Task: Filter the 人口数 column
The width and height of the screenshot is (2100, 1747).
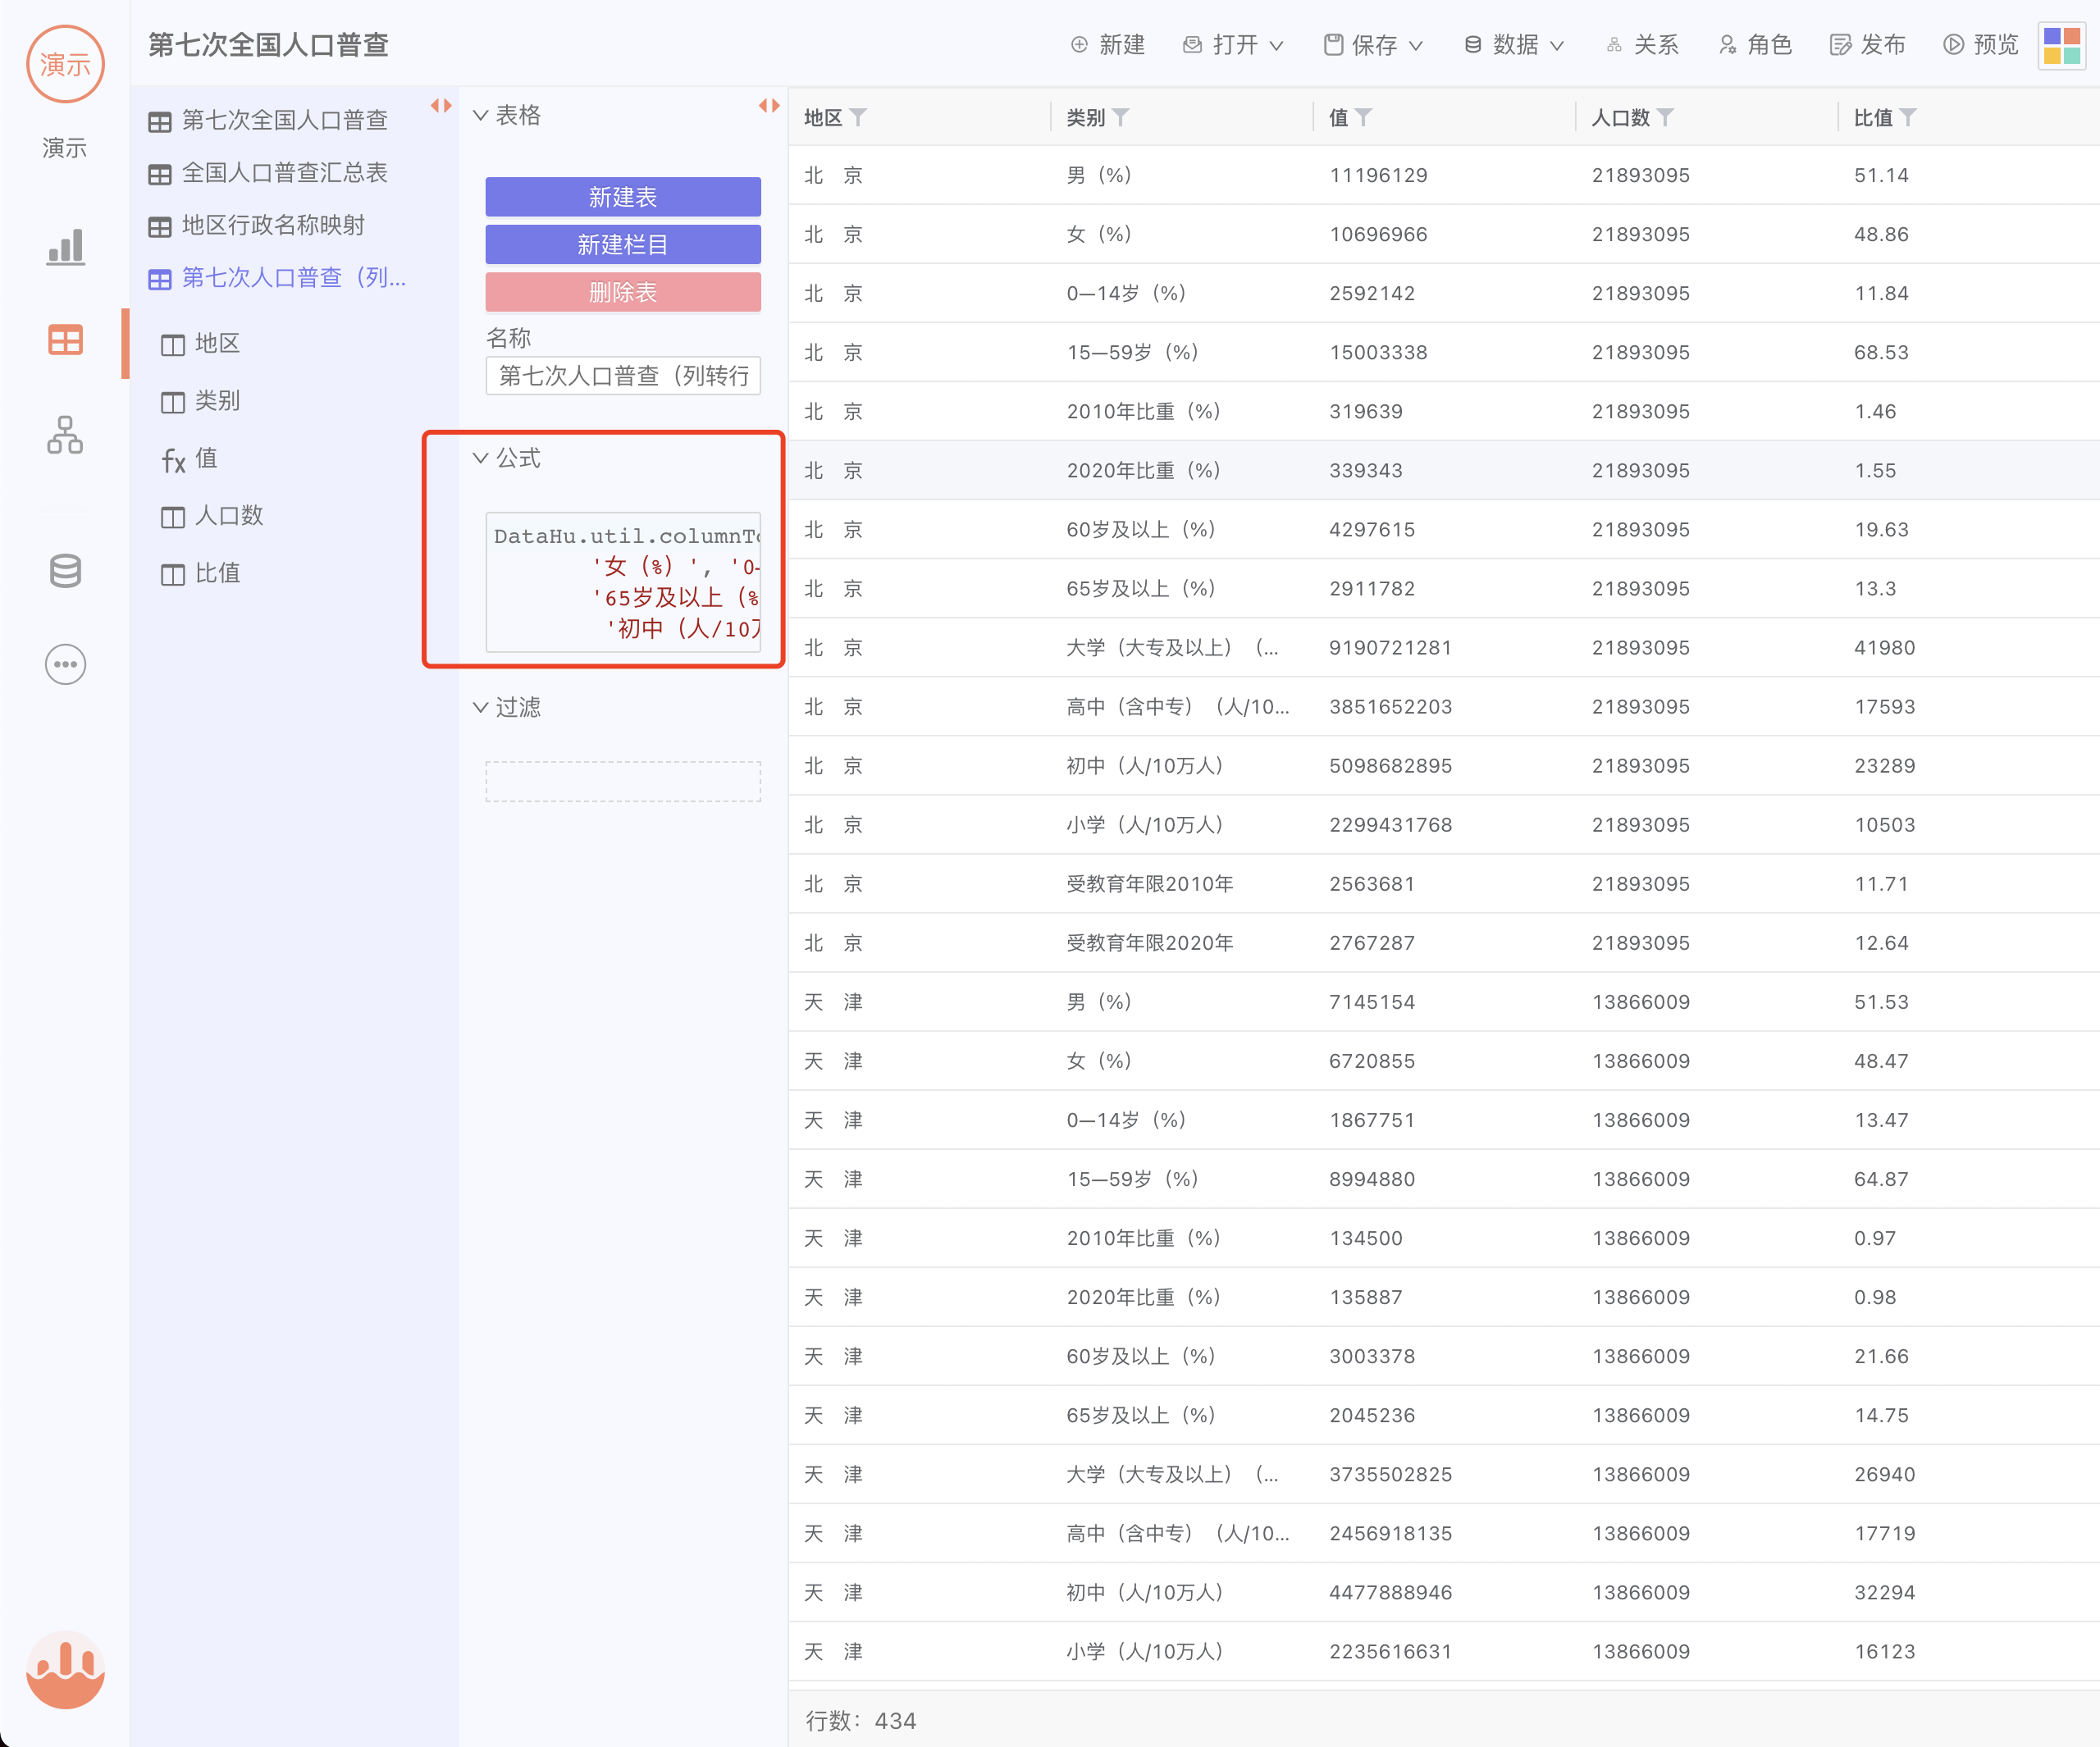Action: click(1664, 118)
